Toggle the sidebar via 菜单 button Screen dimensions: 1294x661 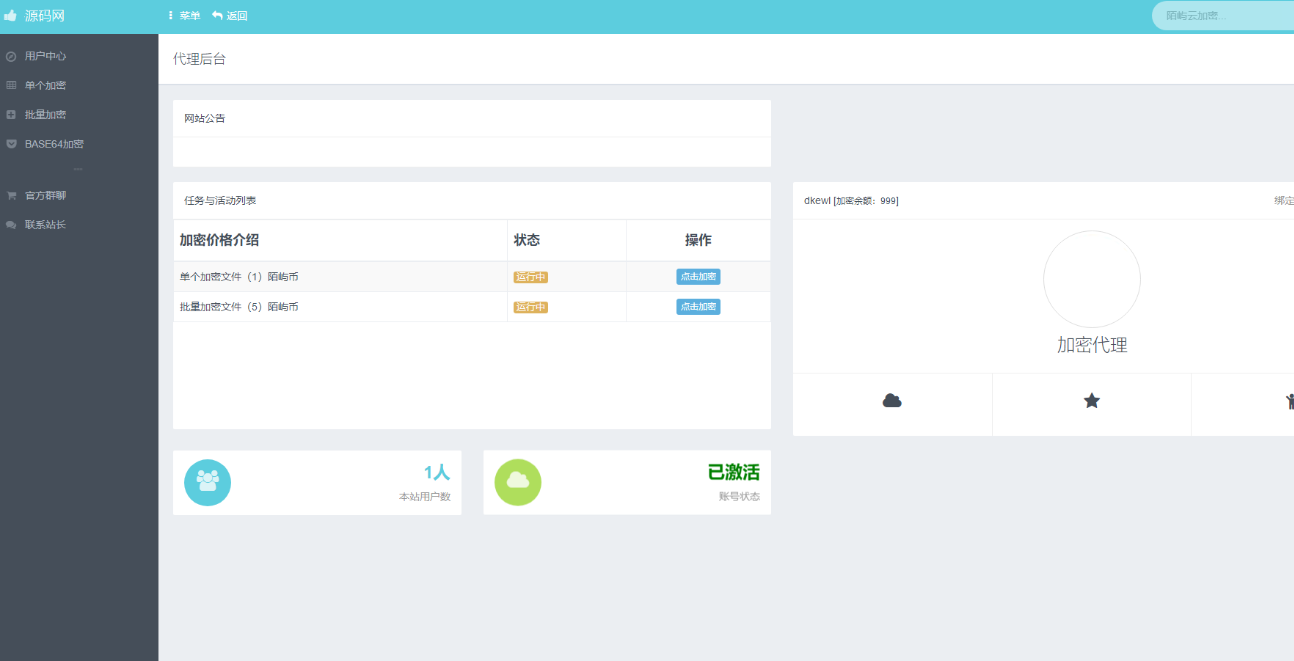click(184, 16)
